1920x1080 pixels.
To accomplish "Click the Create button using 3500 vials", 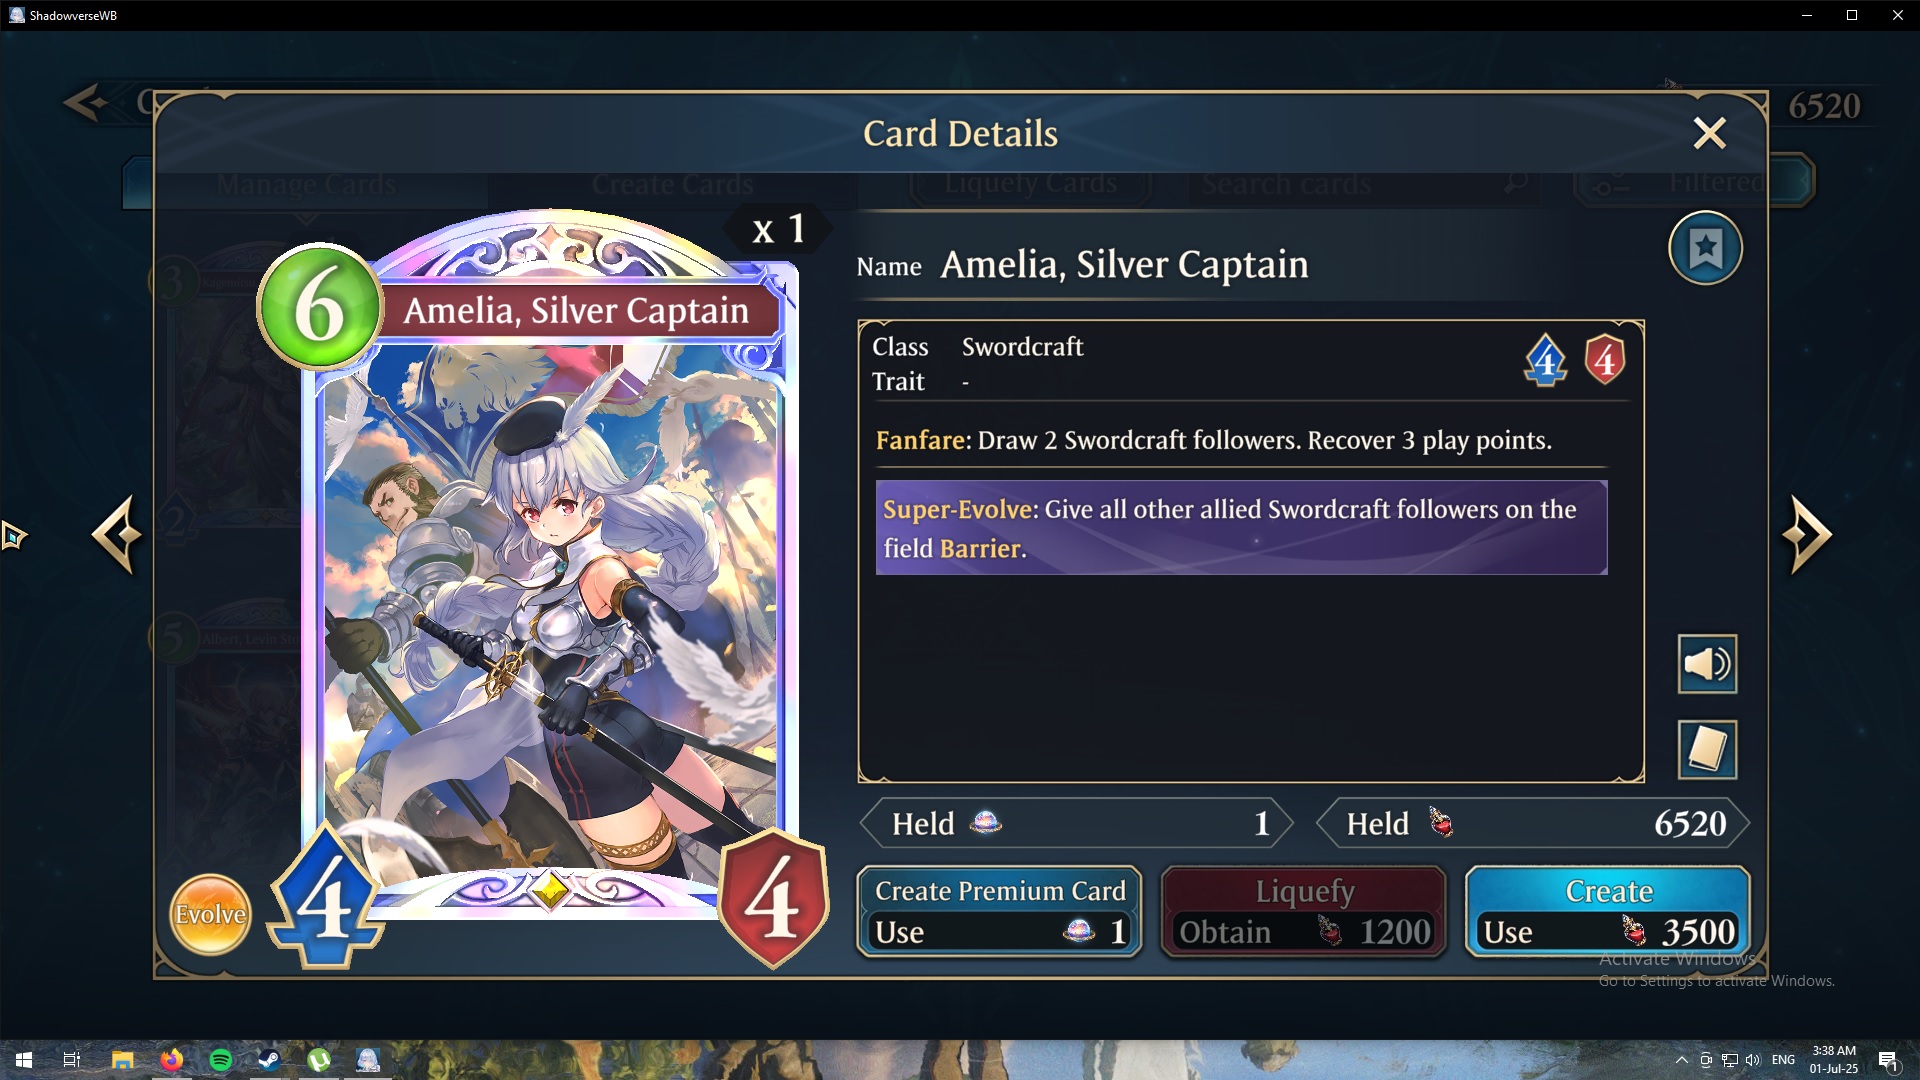I will pyautogui.click(x=1608, y=912).
